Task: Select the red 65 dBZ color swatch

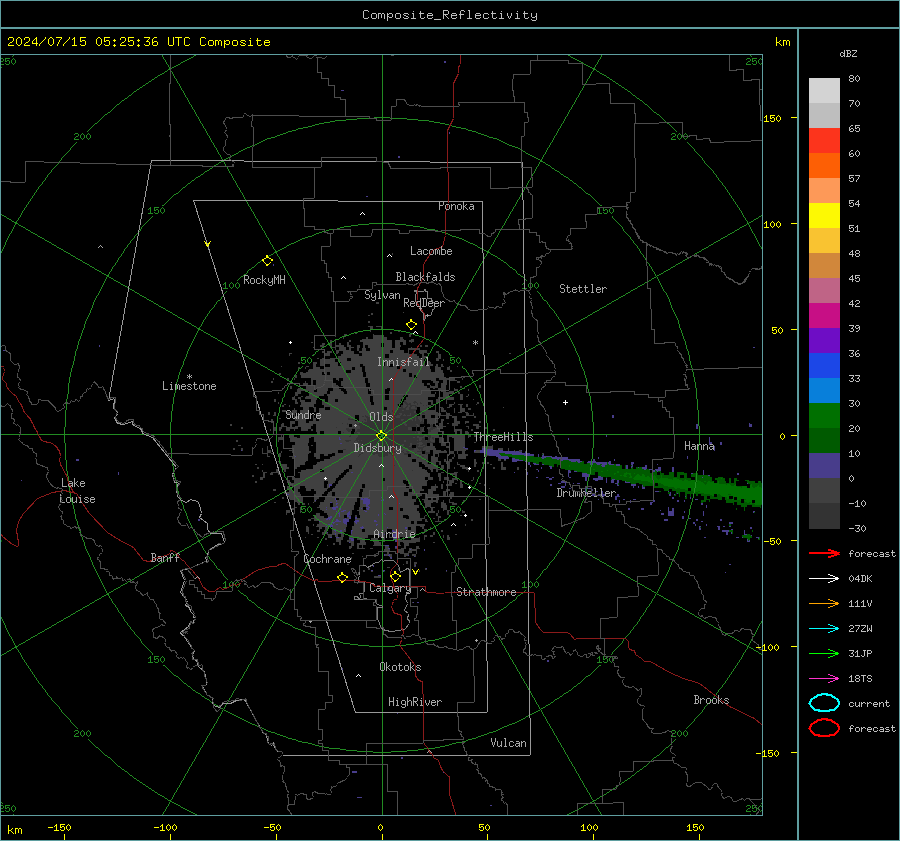Action: pos(824,140)
